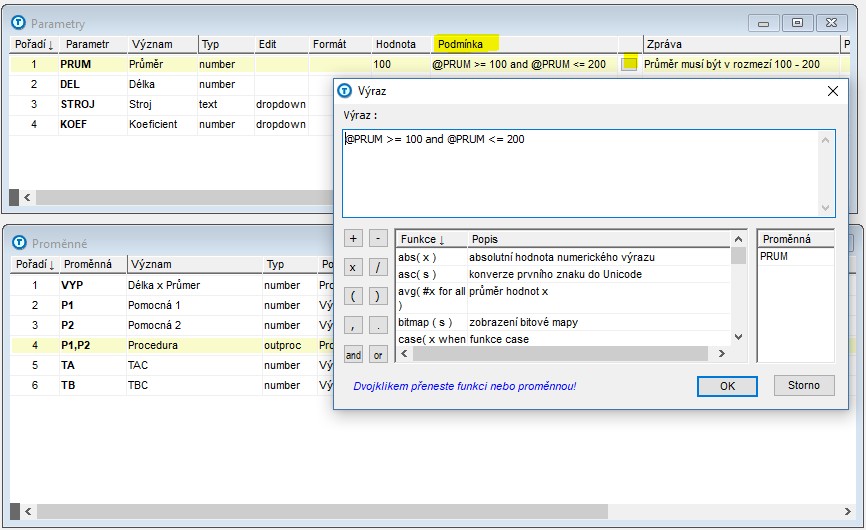Screen dimensions: 866x530
Task: Insert the divide slash operator button
Action: (378, 268)
